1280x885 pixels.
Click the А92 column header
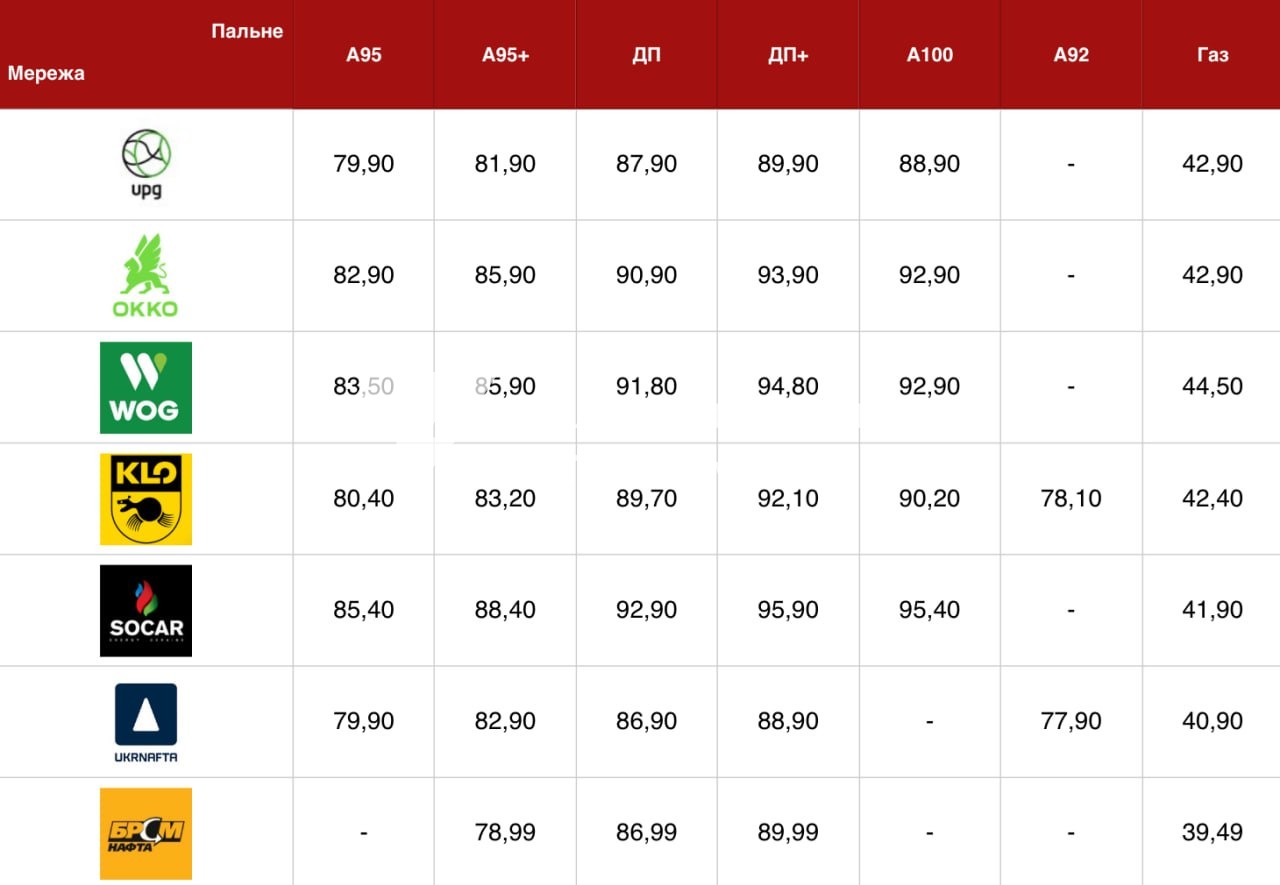[1071, 55]
